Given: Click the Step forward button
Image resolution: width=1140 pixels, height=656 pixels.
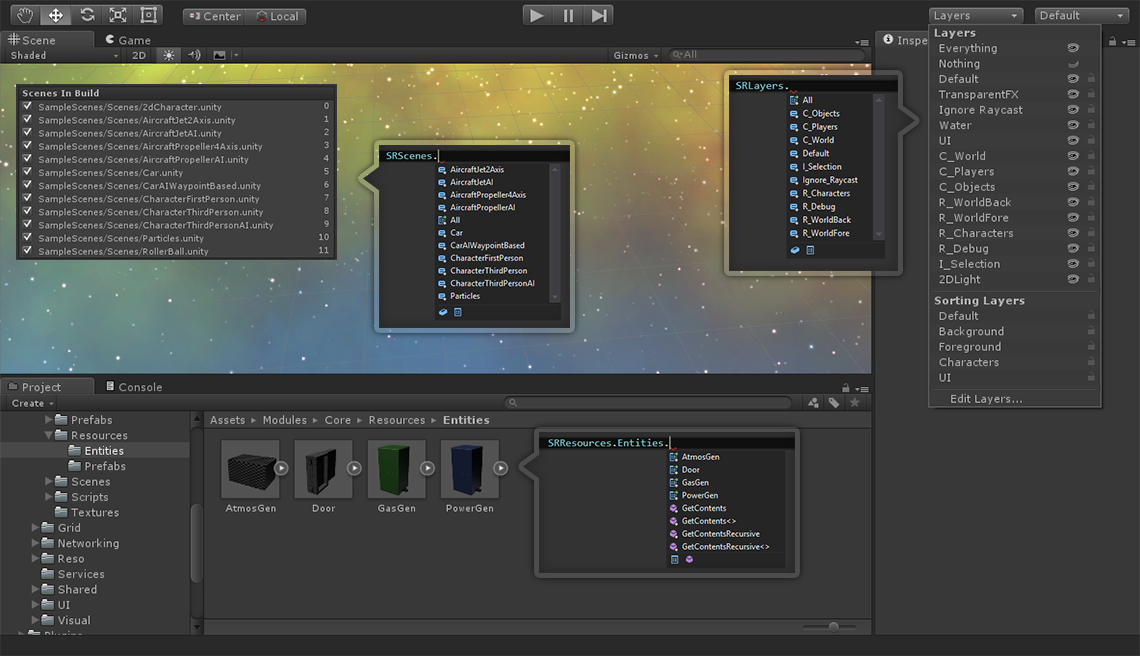Looking at the screenshot, I should 598,15.
